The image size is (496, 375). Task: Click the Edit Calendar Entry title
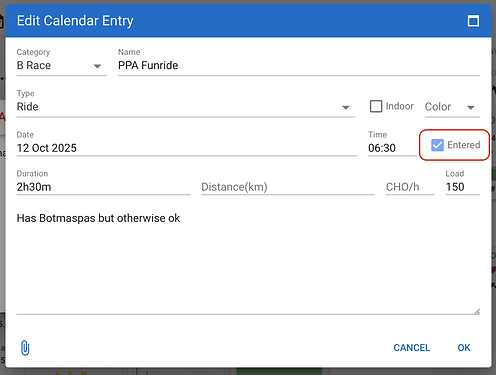(x=75, y=21)
